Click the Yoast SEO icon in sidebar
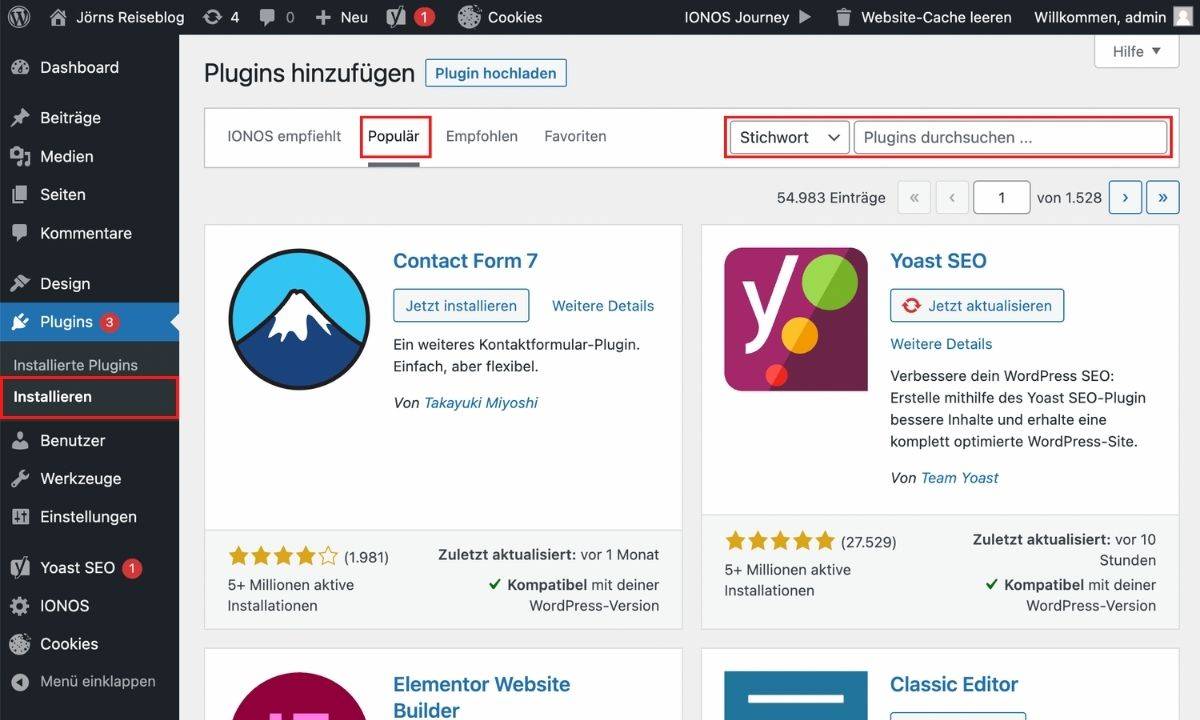The image size is (1200, 720). (x=20, y=568)
